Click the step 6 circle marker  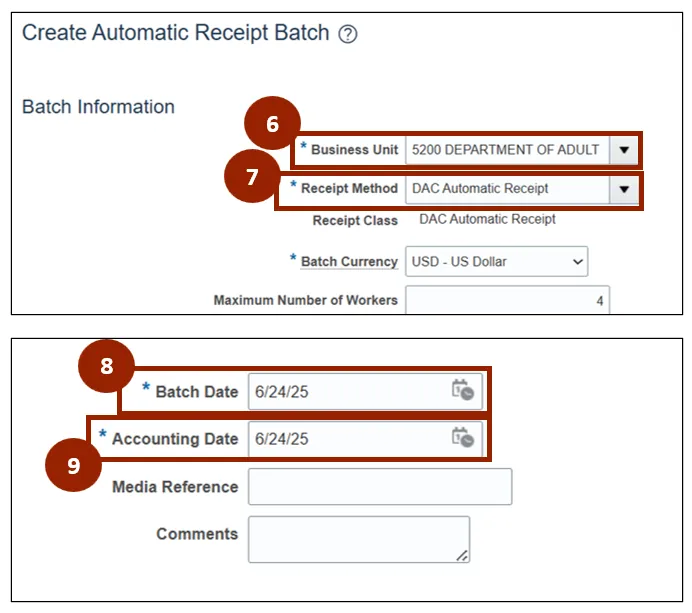point(272,124)
